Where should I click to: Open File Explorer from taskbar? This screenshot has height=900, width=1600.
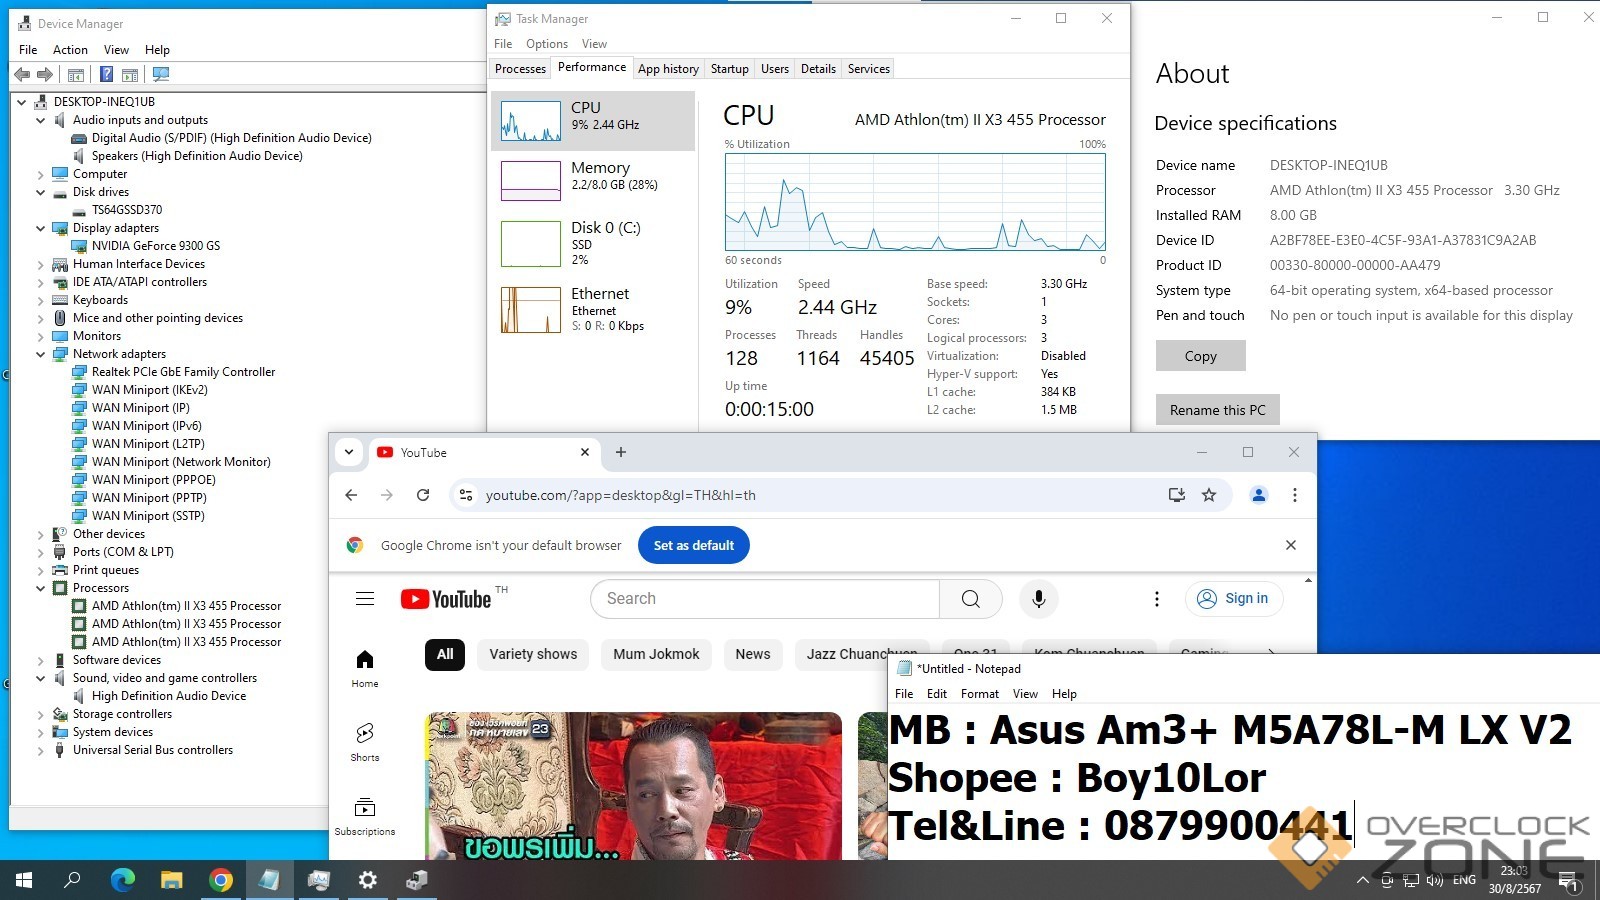172,880
